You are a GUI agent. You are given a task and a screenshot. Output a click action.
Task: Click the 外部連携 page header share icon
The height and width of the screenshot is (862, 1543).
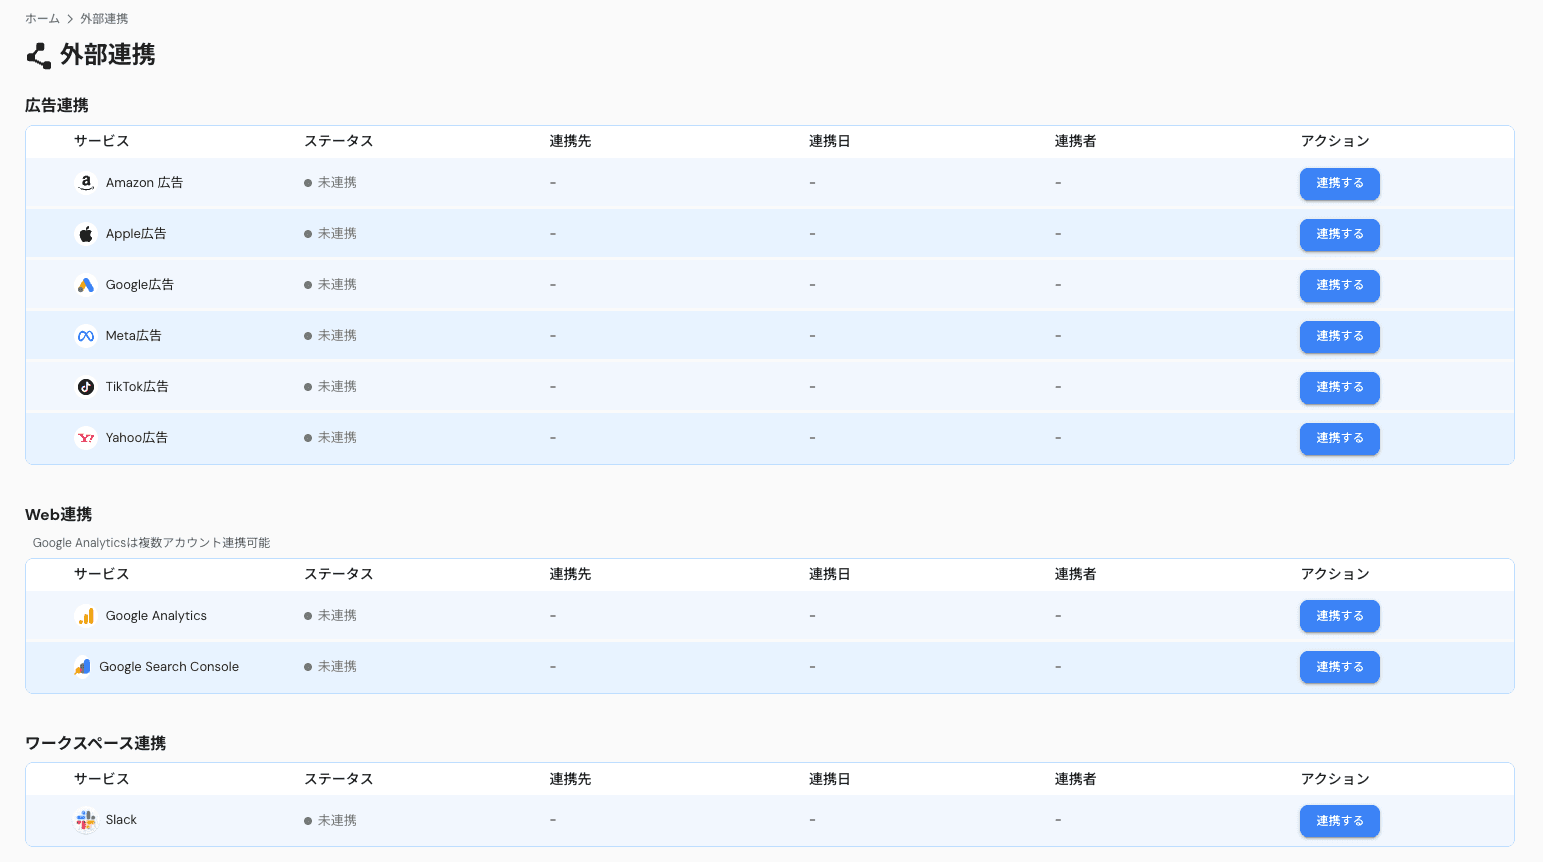[37, 55]
